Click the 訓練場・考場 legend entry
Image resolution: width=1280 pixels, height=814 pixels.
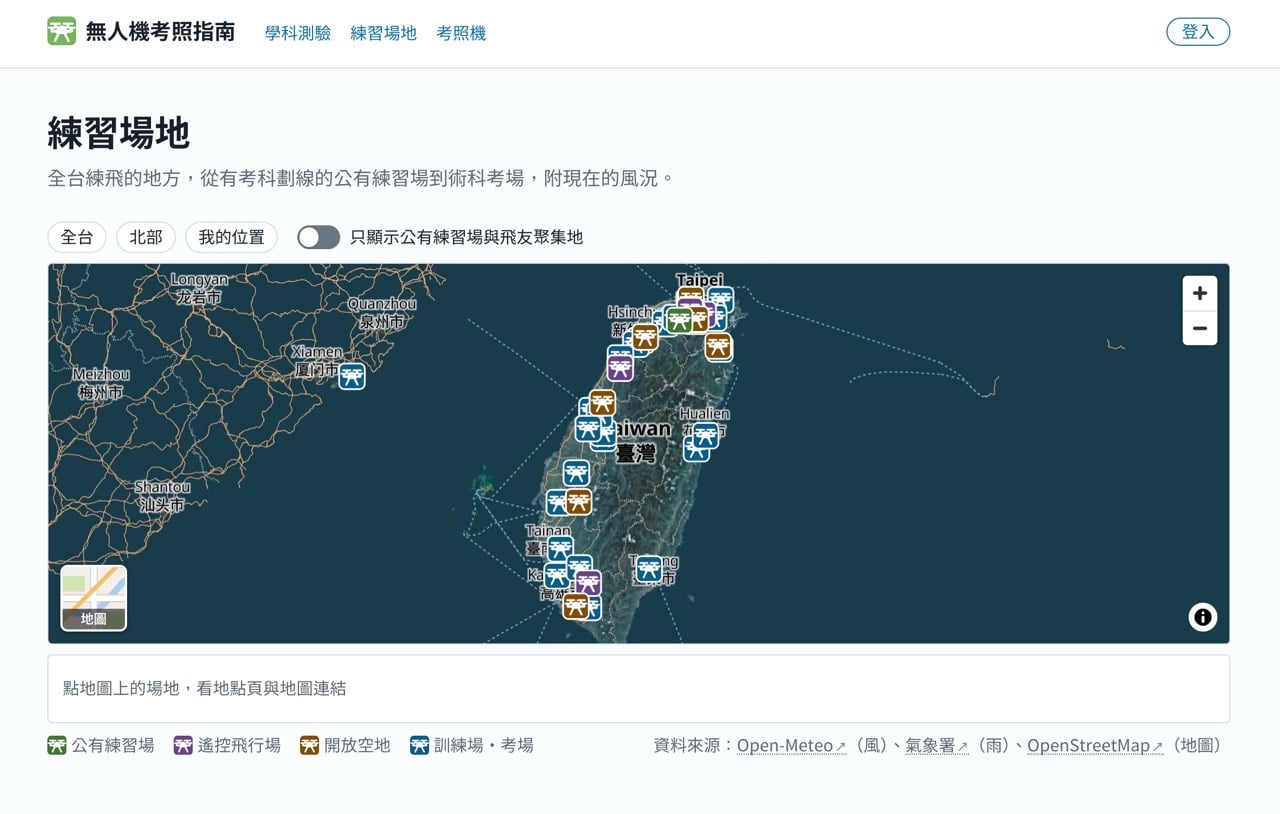click(471, 745)
